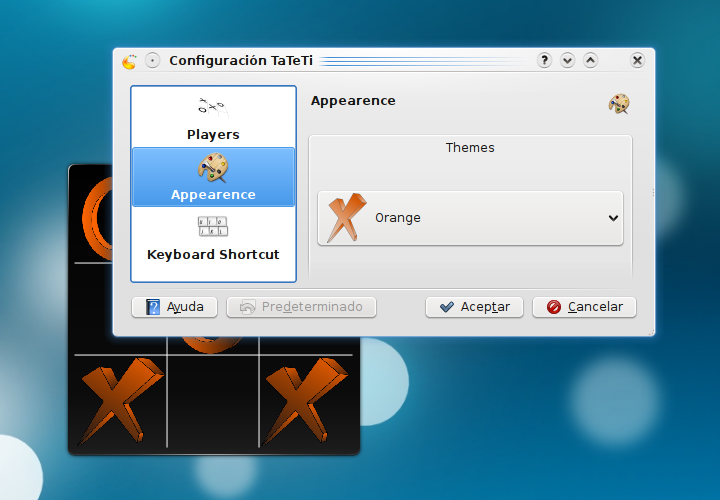Click the empty bottom-center cell of game board
This screenshot has height=500, width=720.
[213, 401]
